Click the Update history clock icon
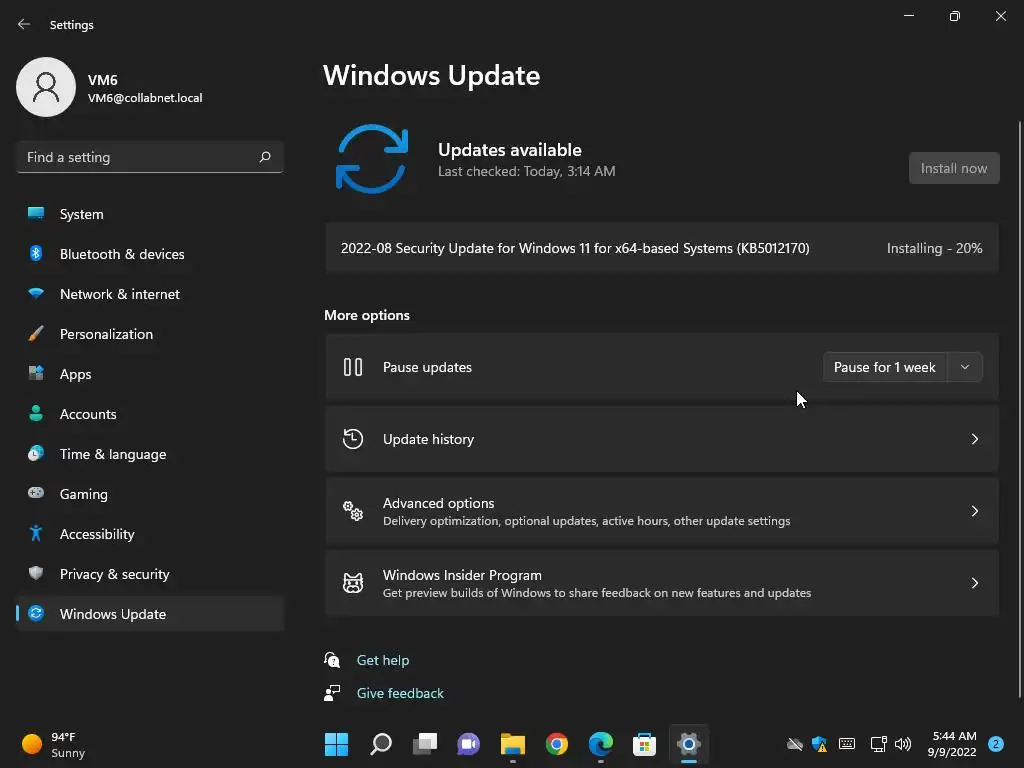The image size is (1024, 768). click(x=353, y=439)
